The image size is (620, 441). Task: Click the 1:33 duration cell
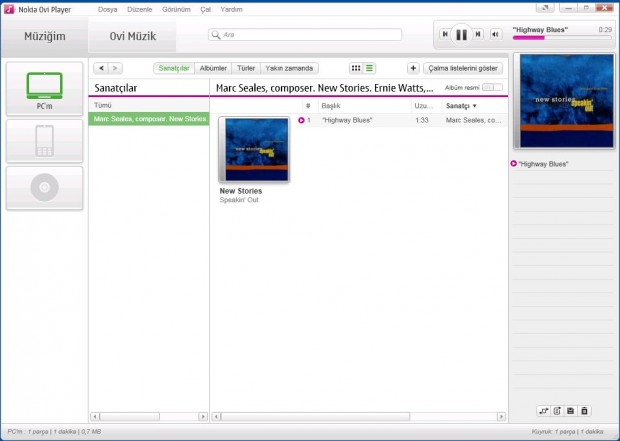(x=422, y=120)
